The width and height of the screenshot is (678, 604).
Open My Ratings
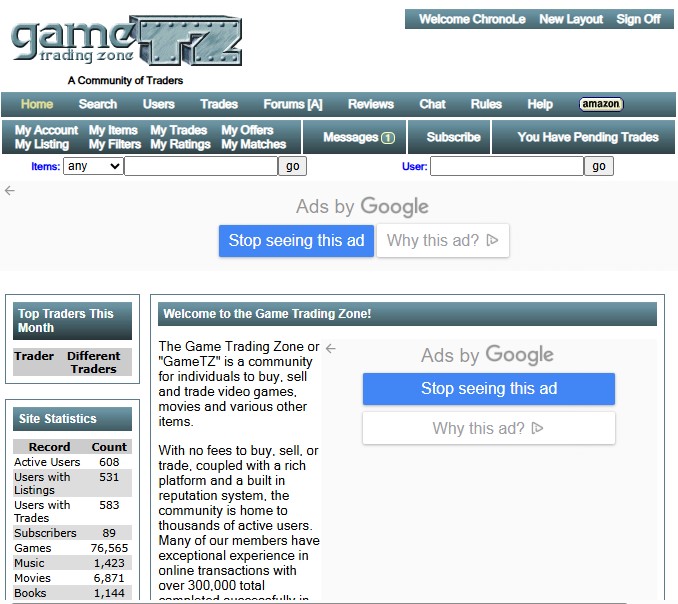(x=180, y=144)
